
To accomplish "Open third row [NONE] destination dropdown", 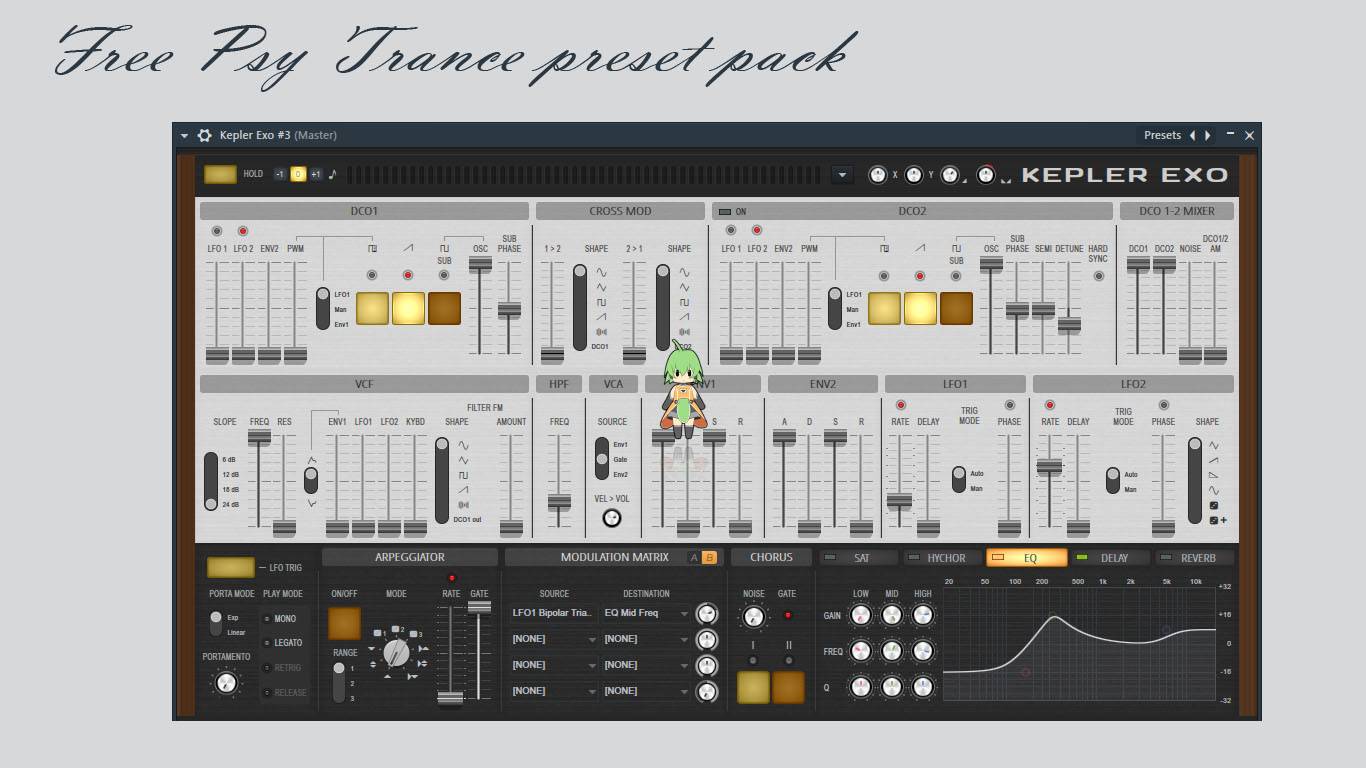I will coord(646,665).
